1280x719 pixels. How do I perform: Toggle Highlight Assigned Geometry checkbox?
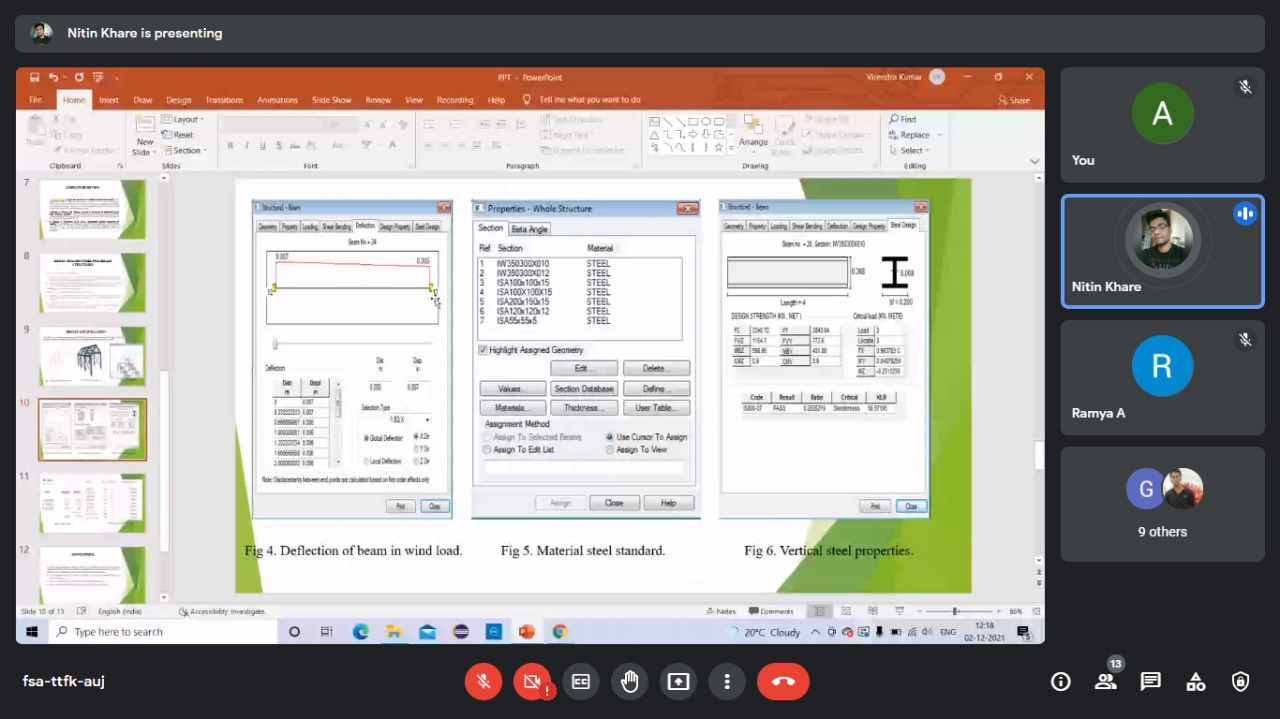tap(484, 350)
